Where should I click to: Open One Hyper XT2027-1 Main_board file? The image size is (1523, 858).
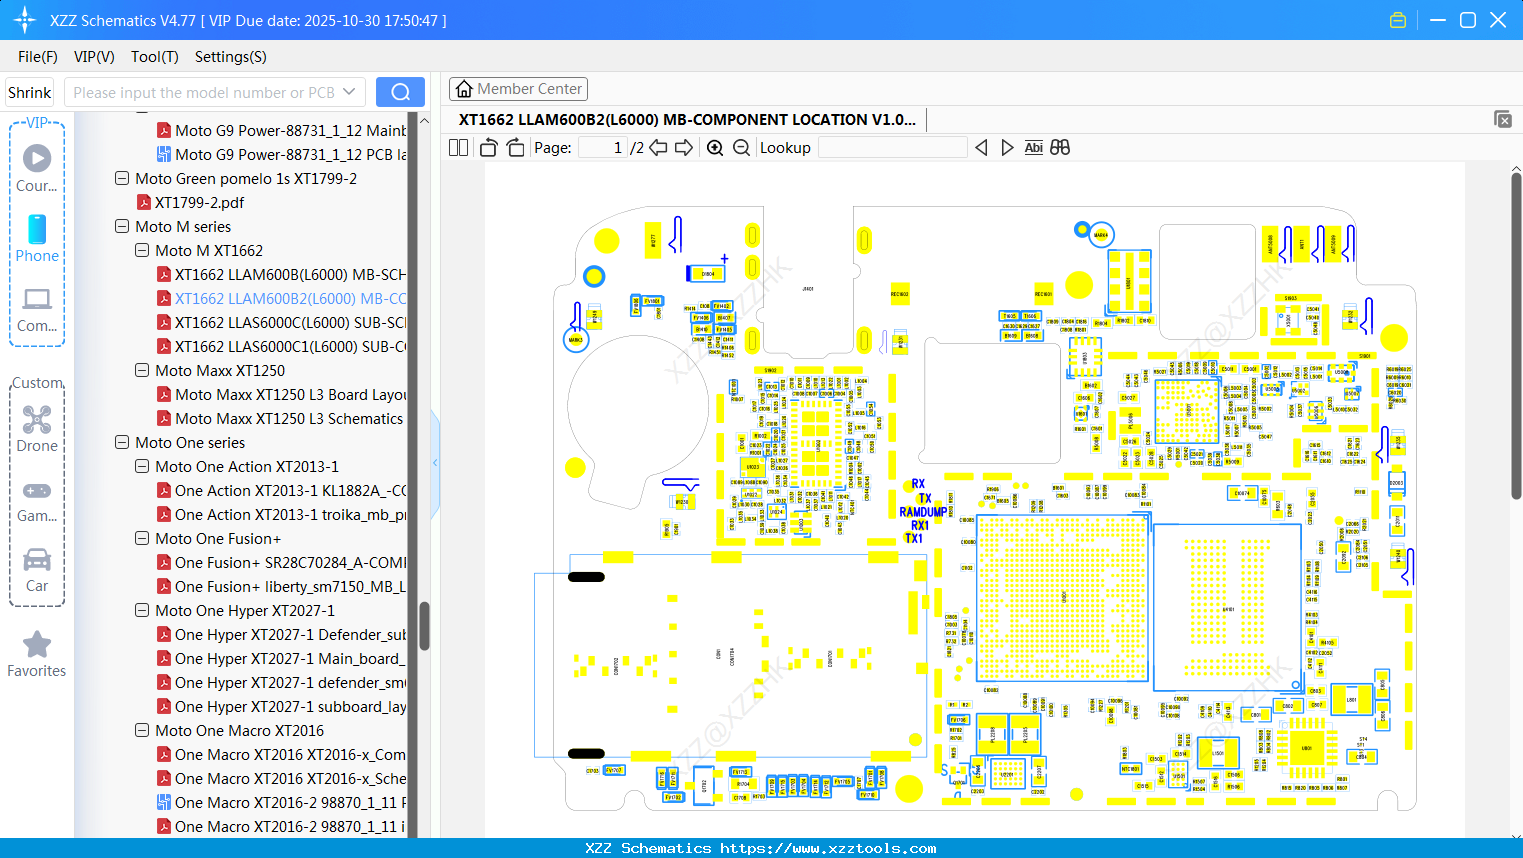click(282, 659)
